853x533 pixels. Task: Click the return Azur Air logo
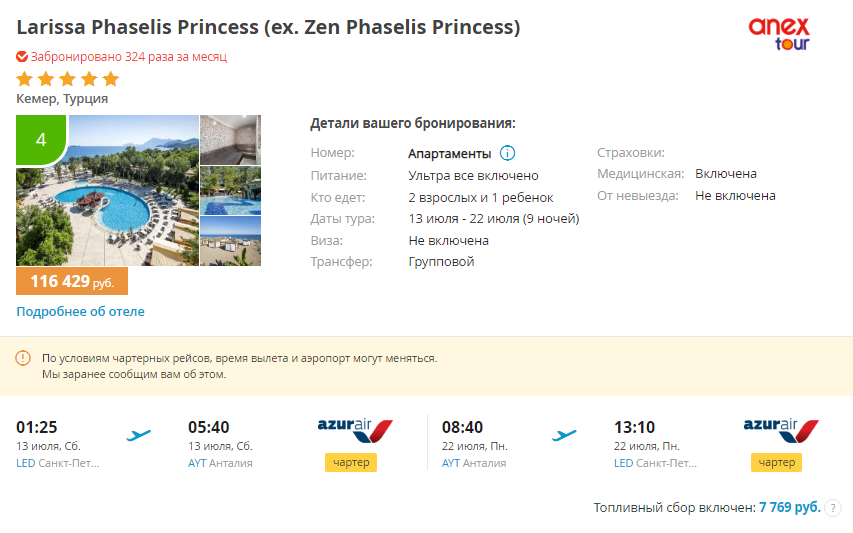[x=781, y=430]
